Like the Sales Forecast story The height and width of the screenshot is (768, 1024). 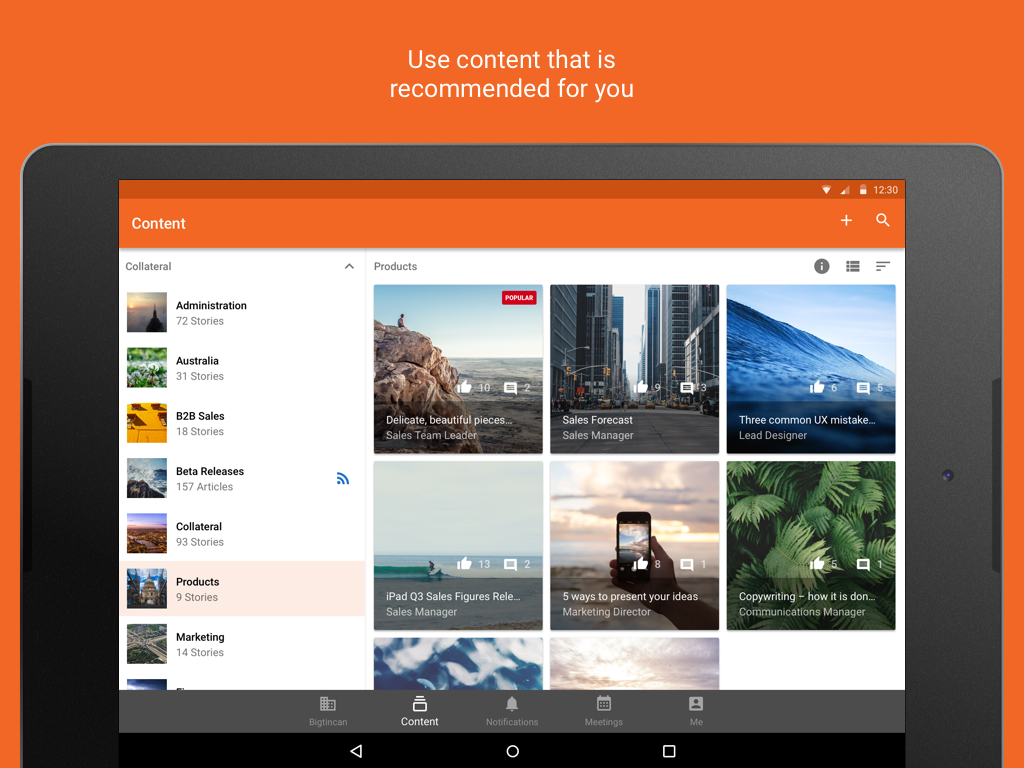[641, 387]
